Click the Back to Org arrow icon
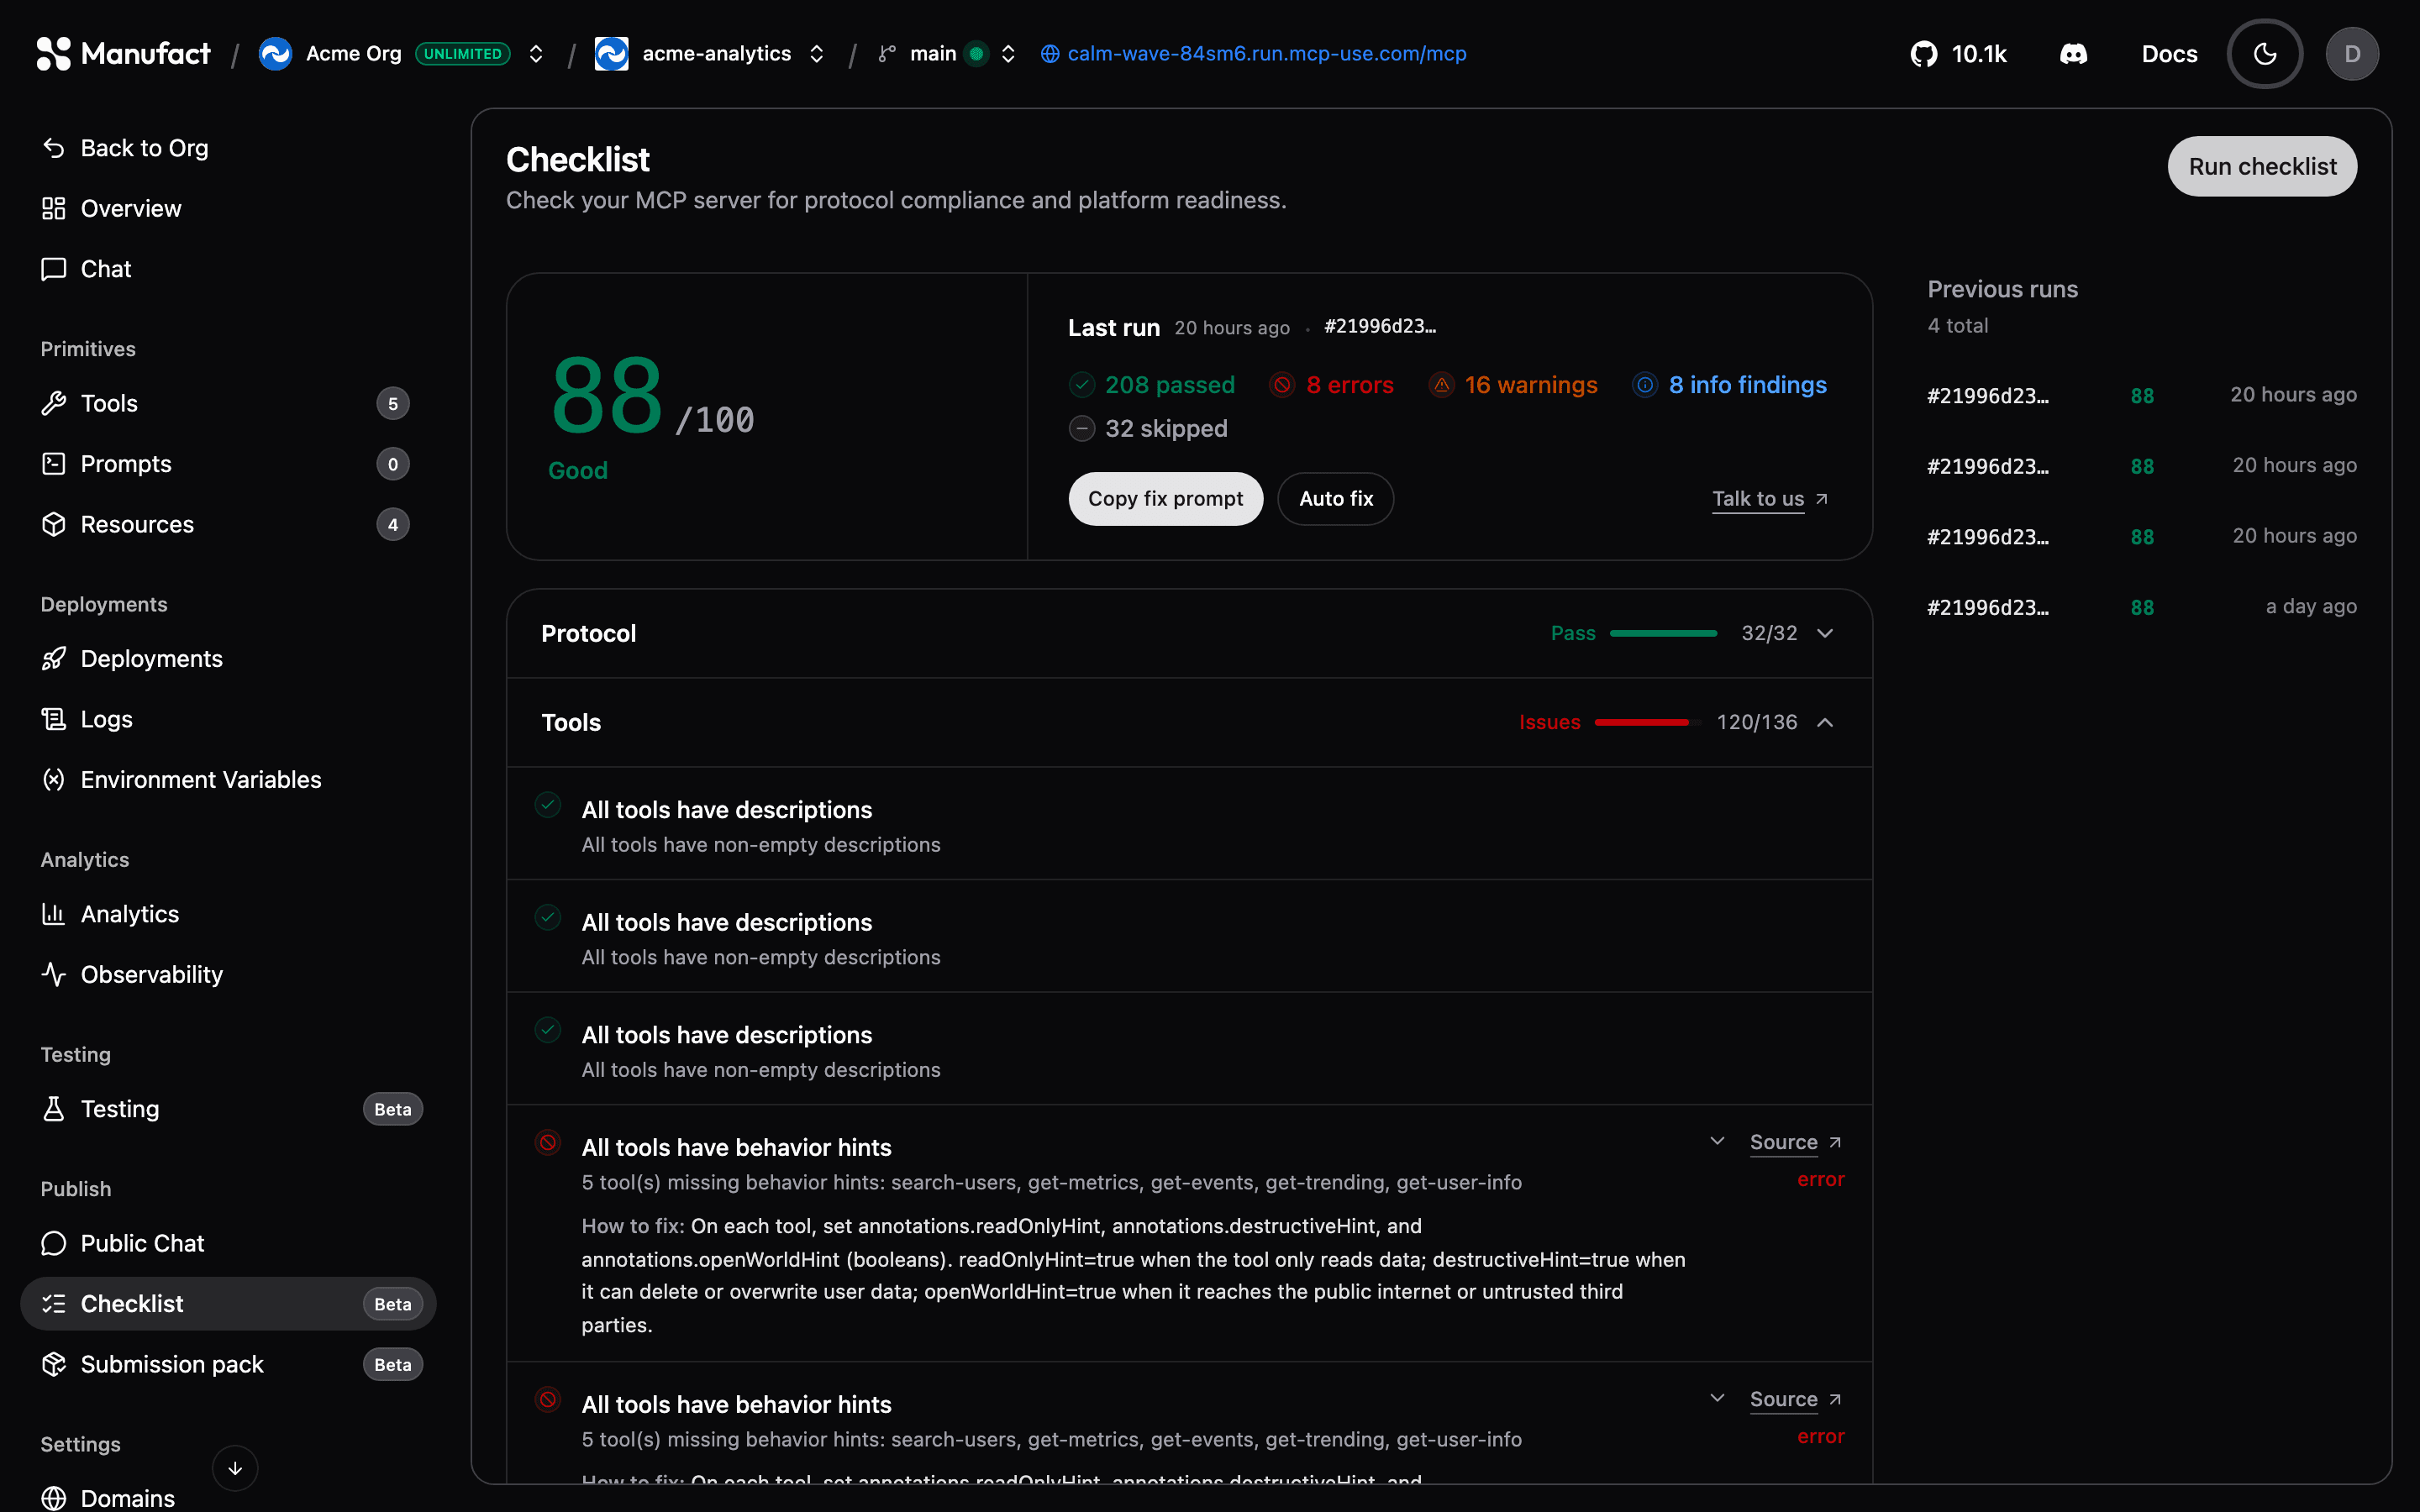 (54, 148)
